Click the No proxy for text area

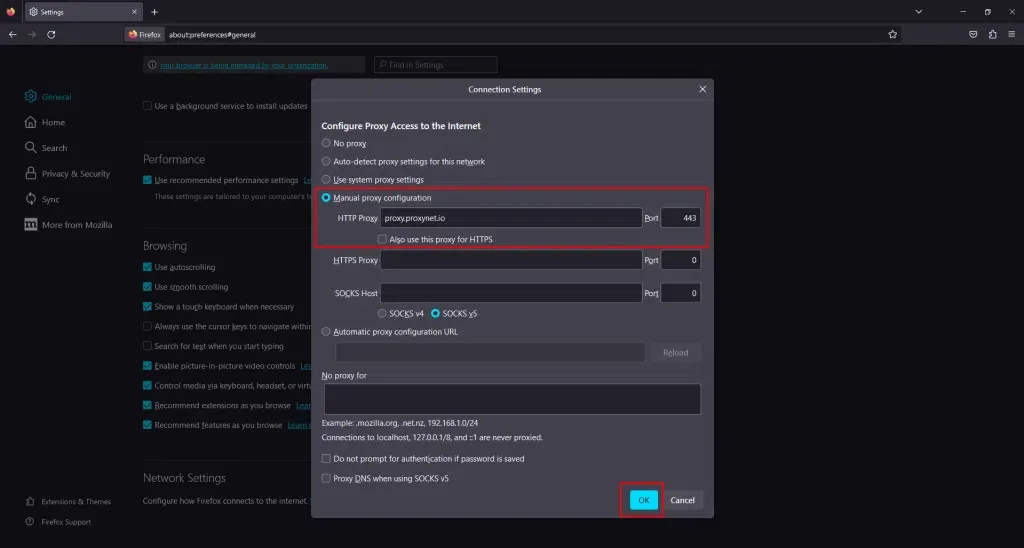point(513,399)
